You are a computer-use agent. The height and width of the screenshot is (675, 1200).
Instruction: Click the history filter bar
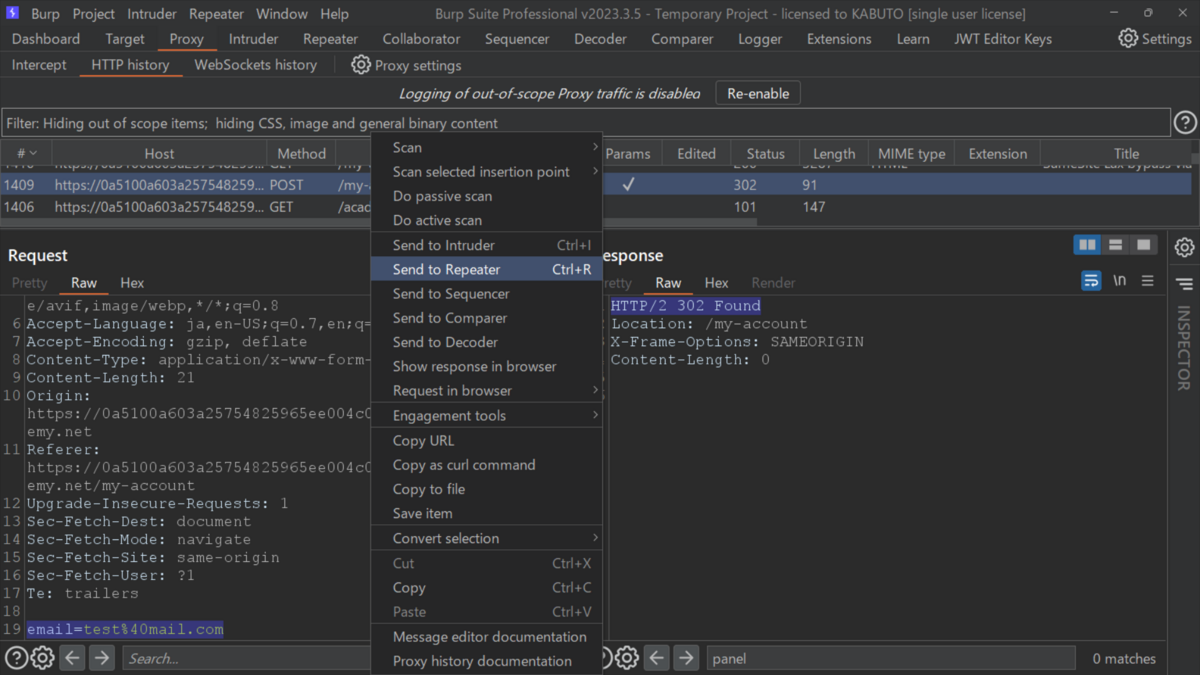click(586, 123)
